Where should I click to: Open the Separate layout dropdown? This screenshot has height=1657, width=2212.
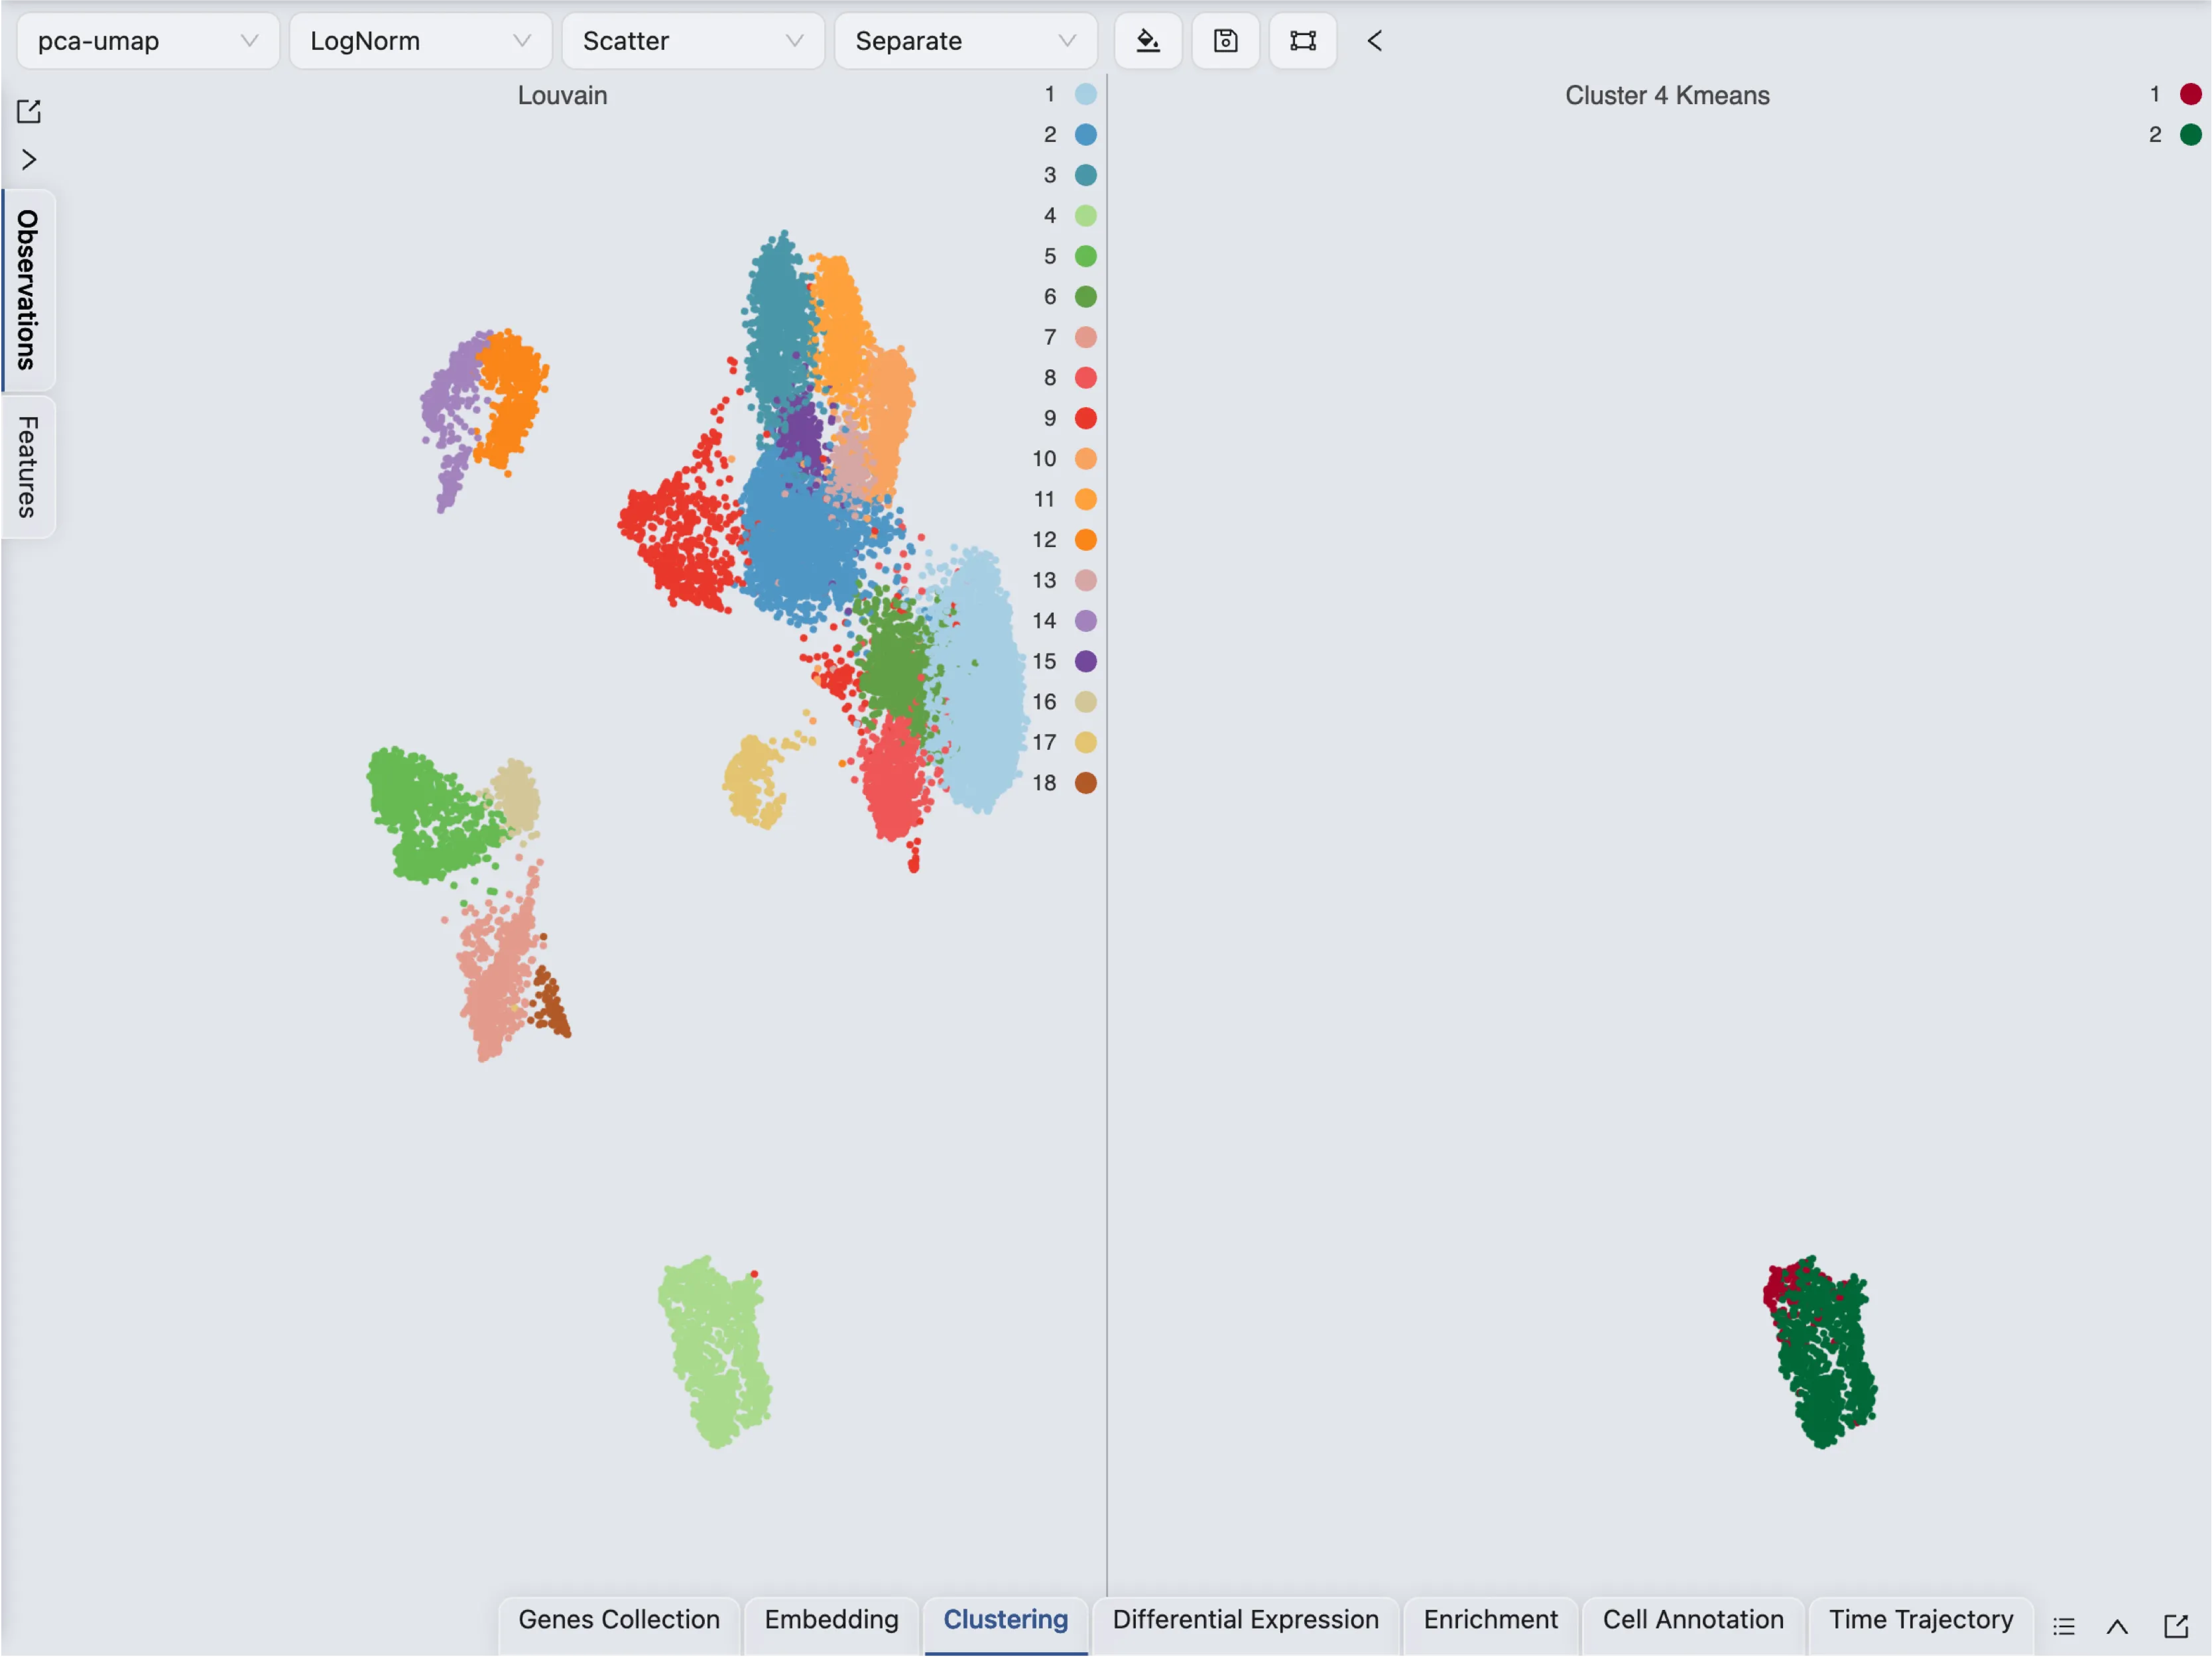pos(965,41)
